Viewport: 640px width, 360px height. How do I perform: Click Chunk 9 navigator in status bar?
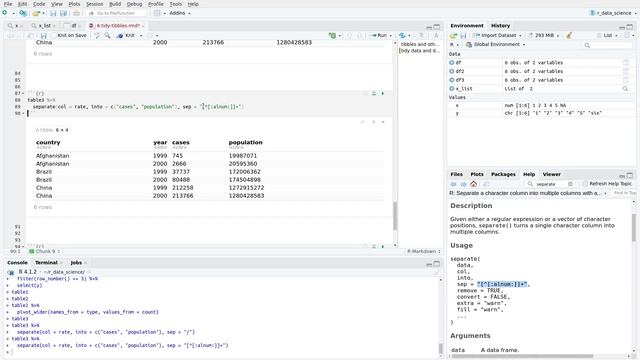click(45, 251)
